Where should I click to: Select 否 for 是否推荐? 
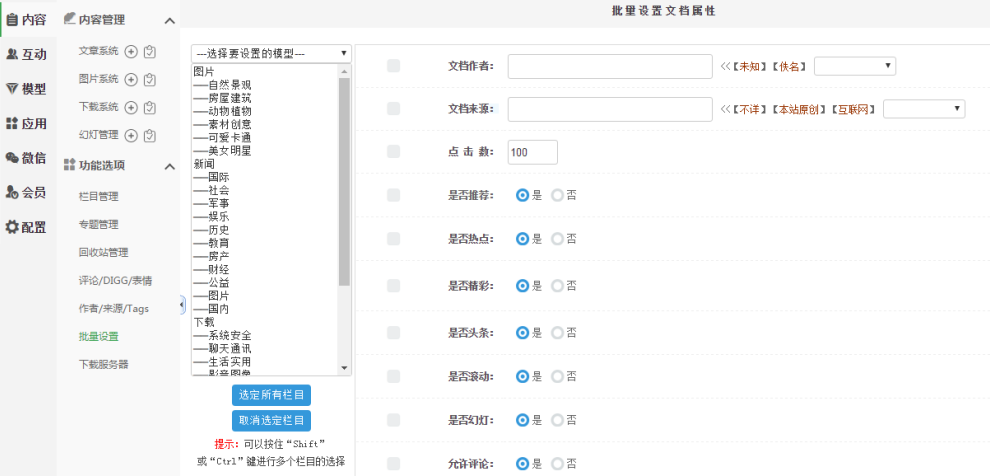[558, 195]
